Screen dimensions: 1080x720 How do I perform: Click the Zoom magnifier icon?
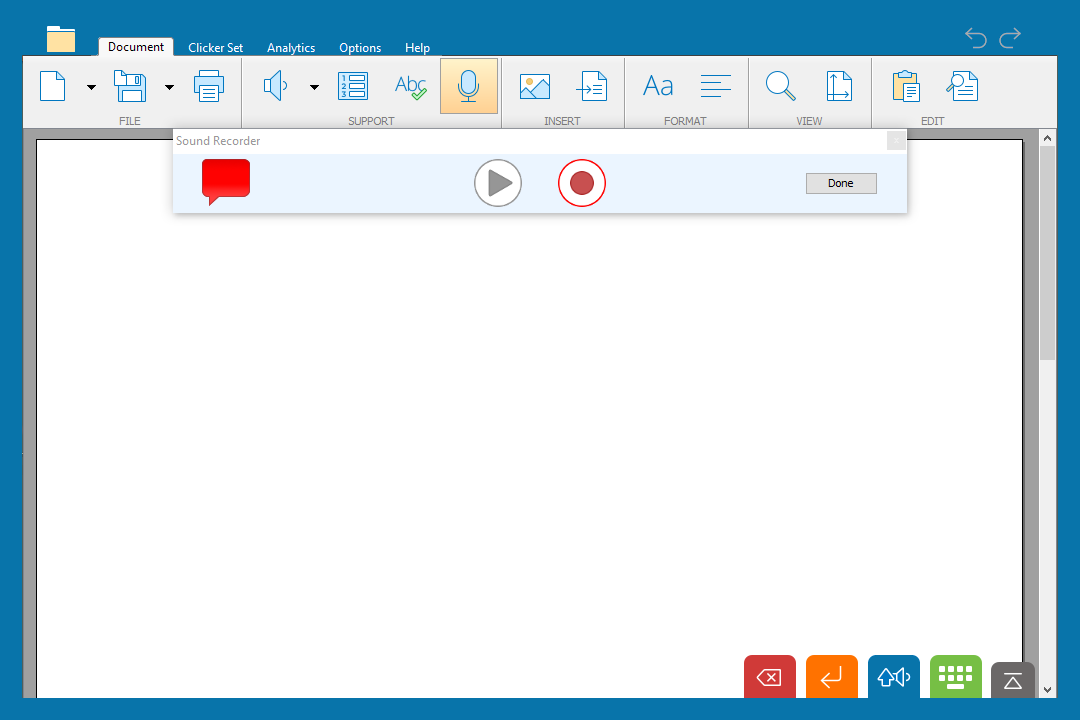(780, 87)
